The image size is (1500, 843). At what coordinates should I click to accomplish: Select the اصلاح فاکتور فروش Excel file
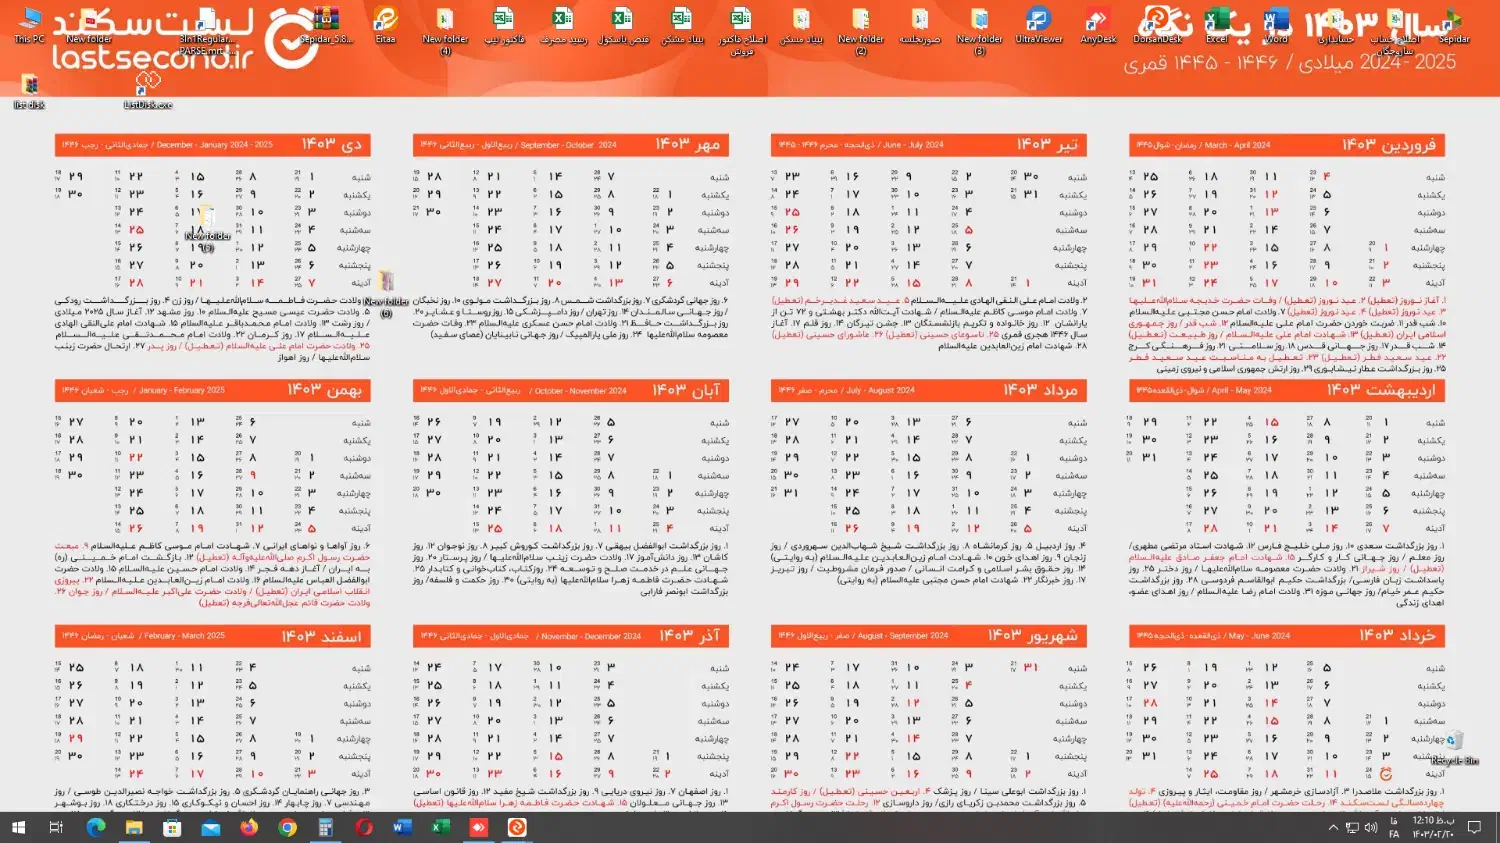click(x=742, y=30)
